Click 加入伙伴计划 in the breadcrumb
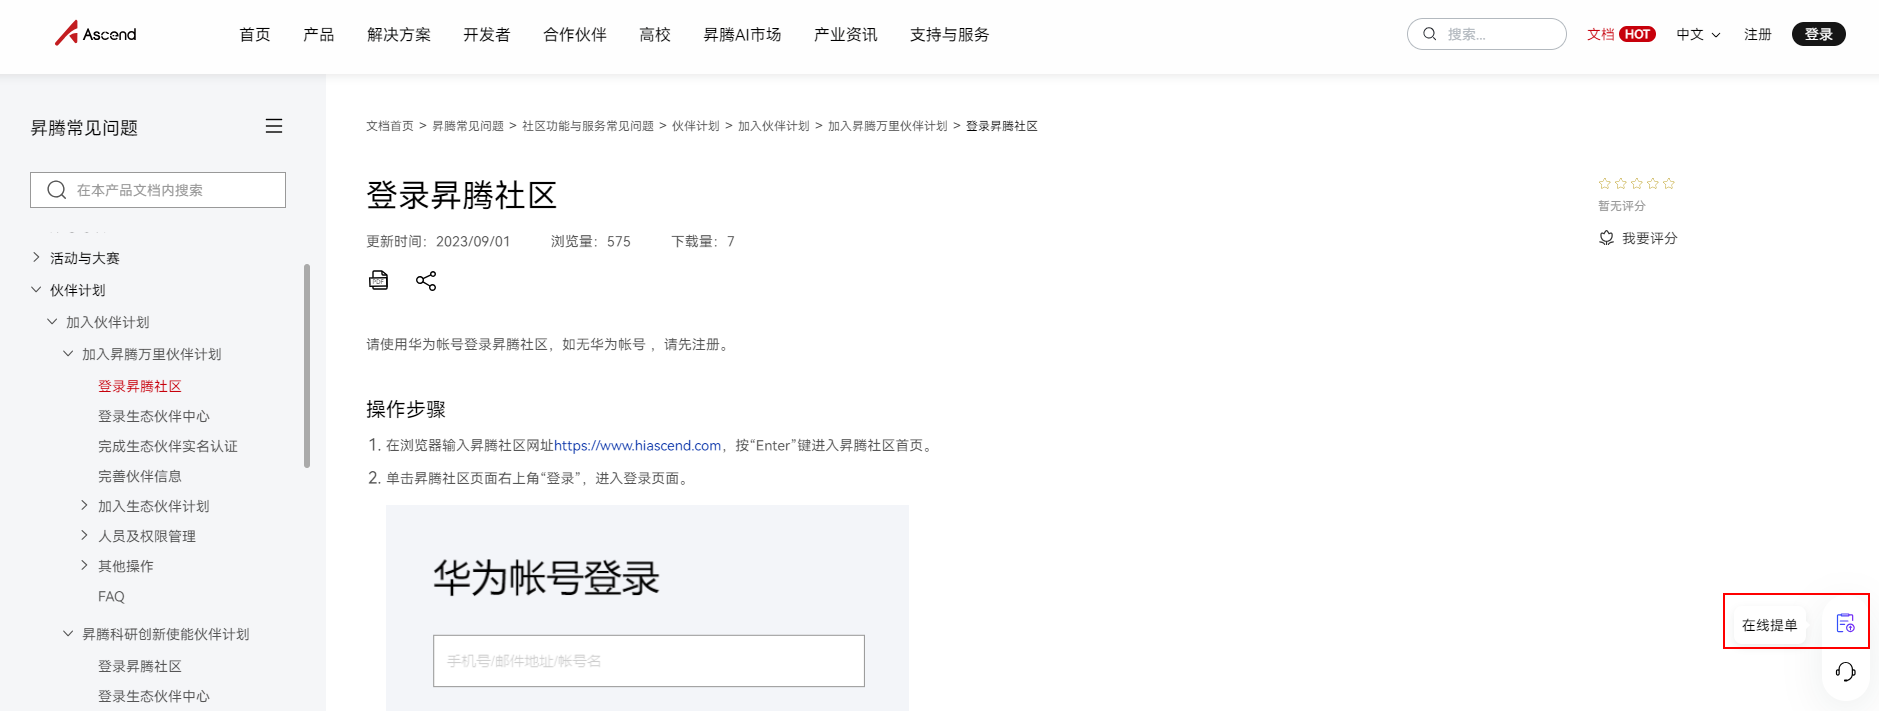 tap(774, 126)
